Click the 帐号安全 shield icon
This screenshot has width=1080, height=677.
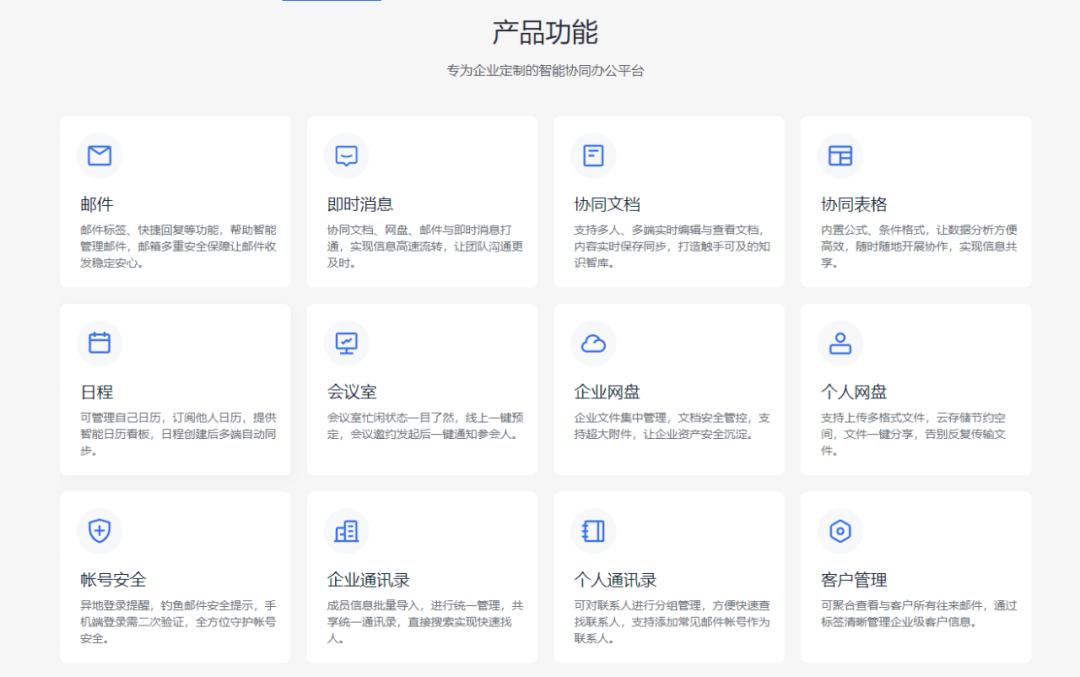click(99, 531)
